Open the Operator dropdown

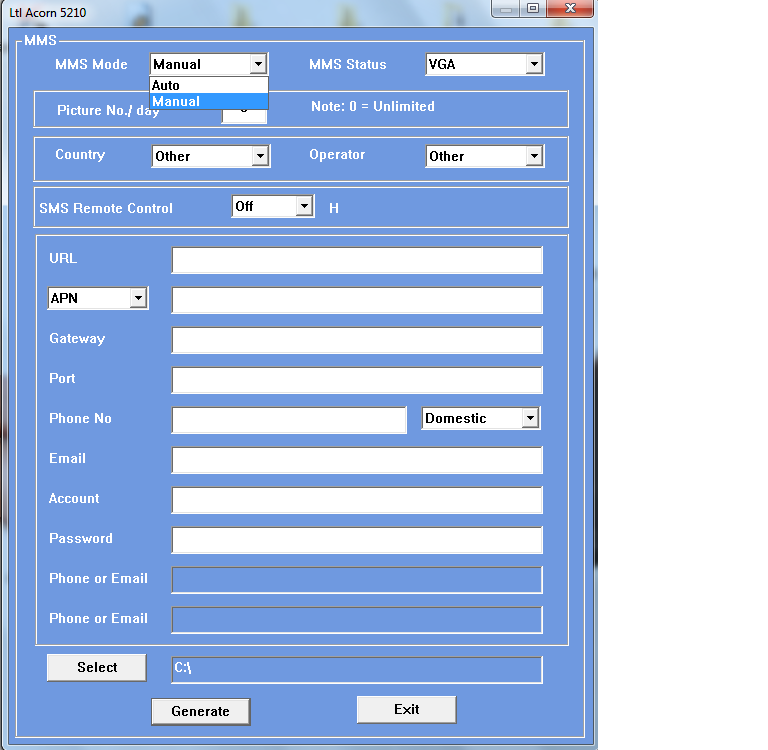[534, 156]
